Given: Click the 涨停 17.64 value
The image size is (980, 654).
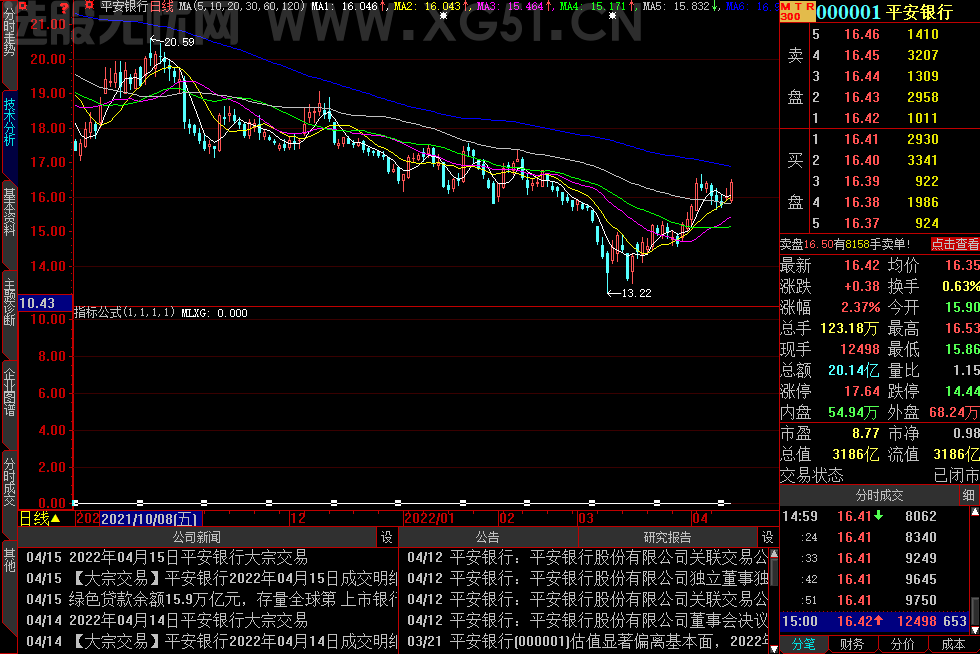Looking at the screenshot, I should (x=862, y=391).
